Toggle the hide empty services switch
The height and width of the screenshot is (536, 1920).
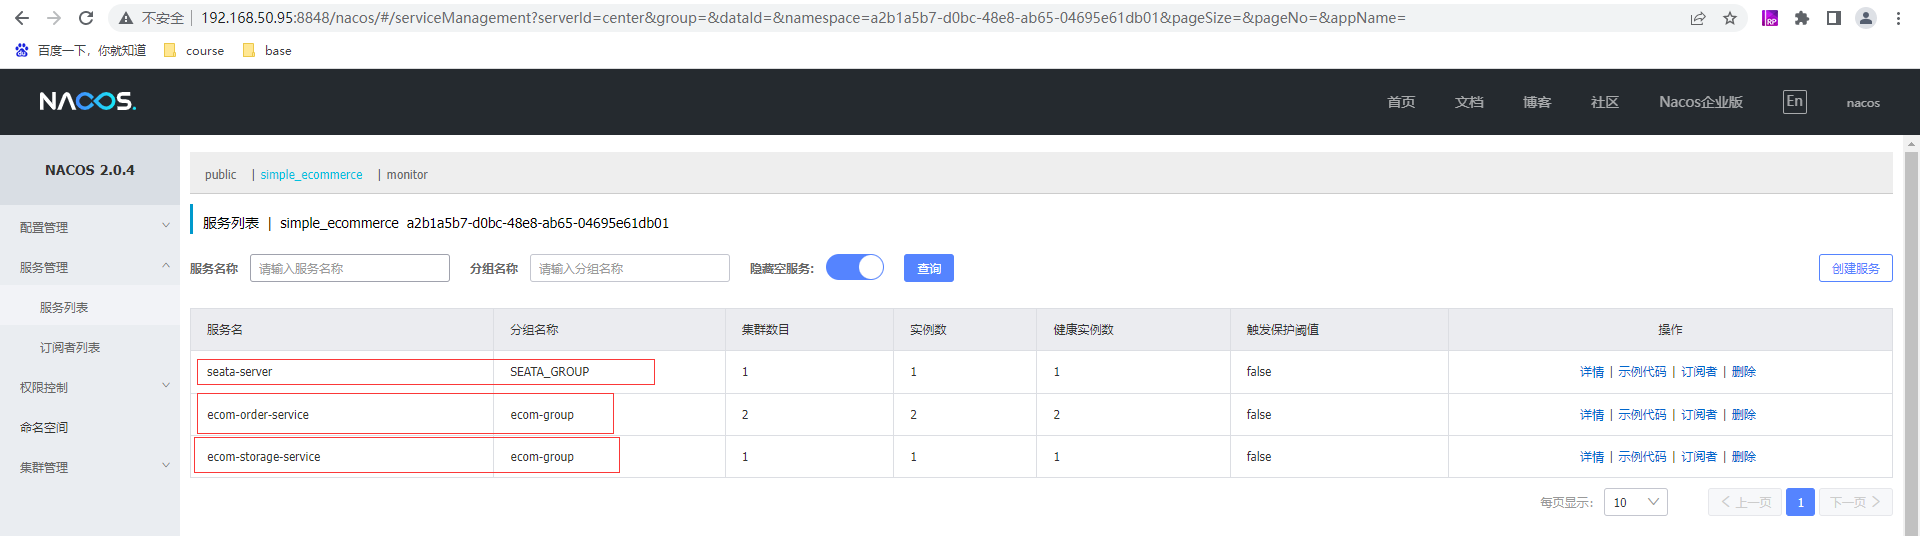point(855,267)
